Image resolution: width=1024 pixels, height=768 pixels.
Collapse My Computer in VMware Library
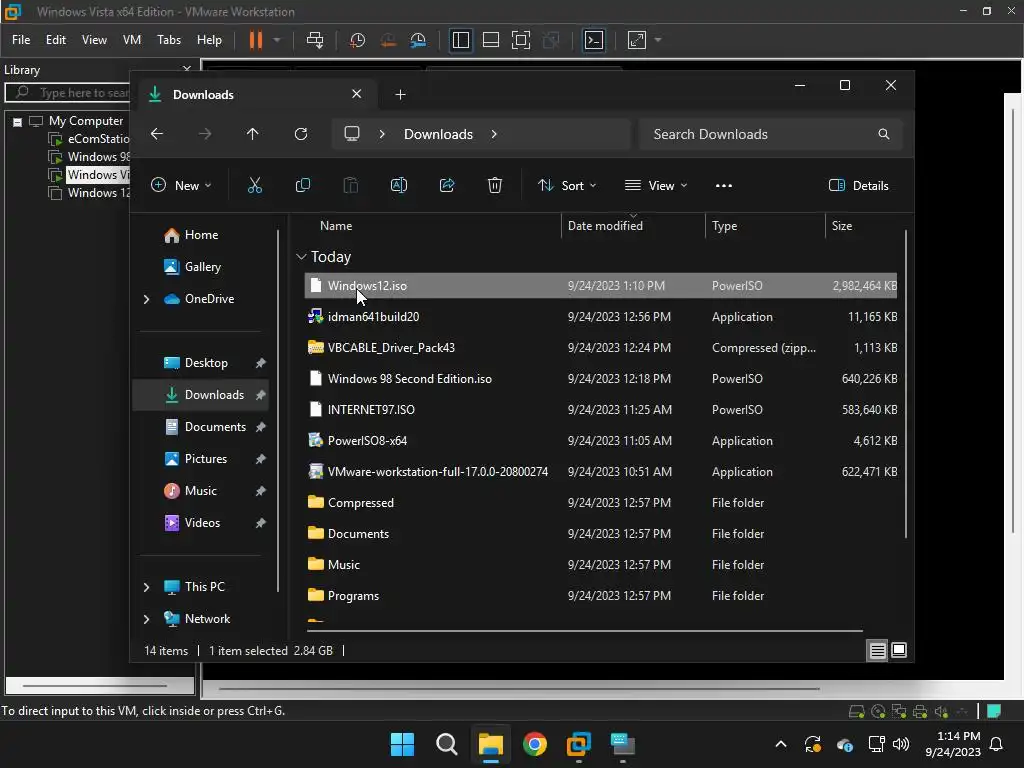18,121
